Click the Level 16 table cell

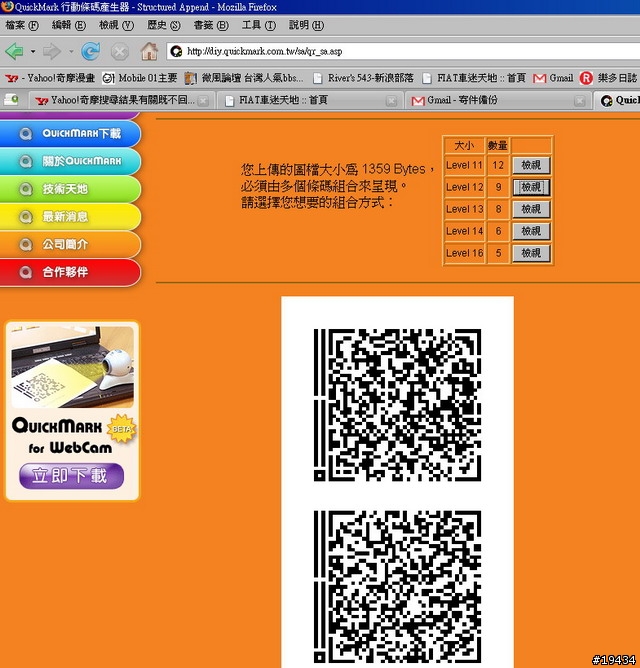[464, 253]
